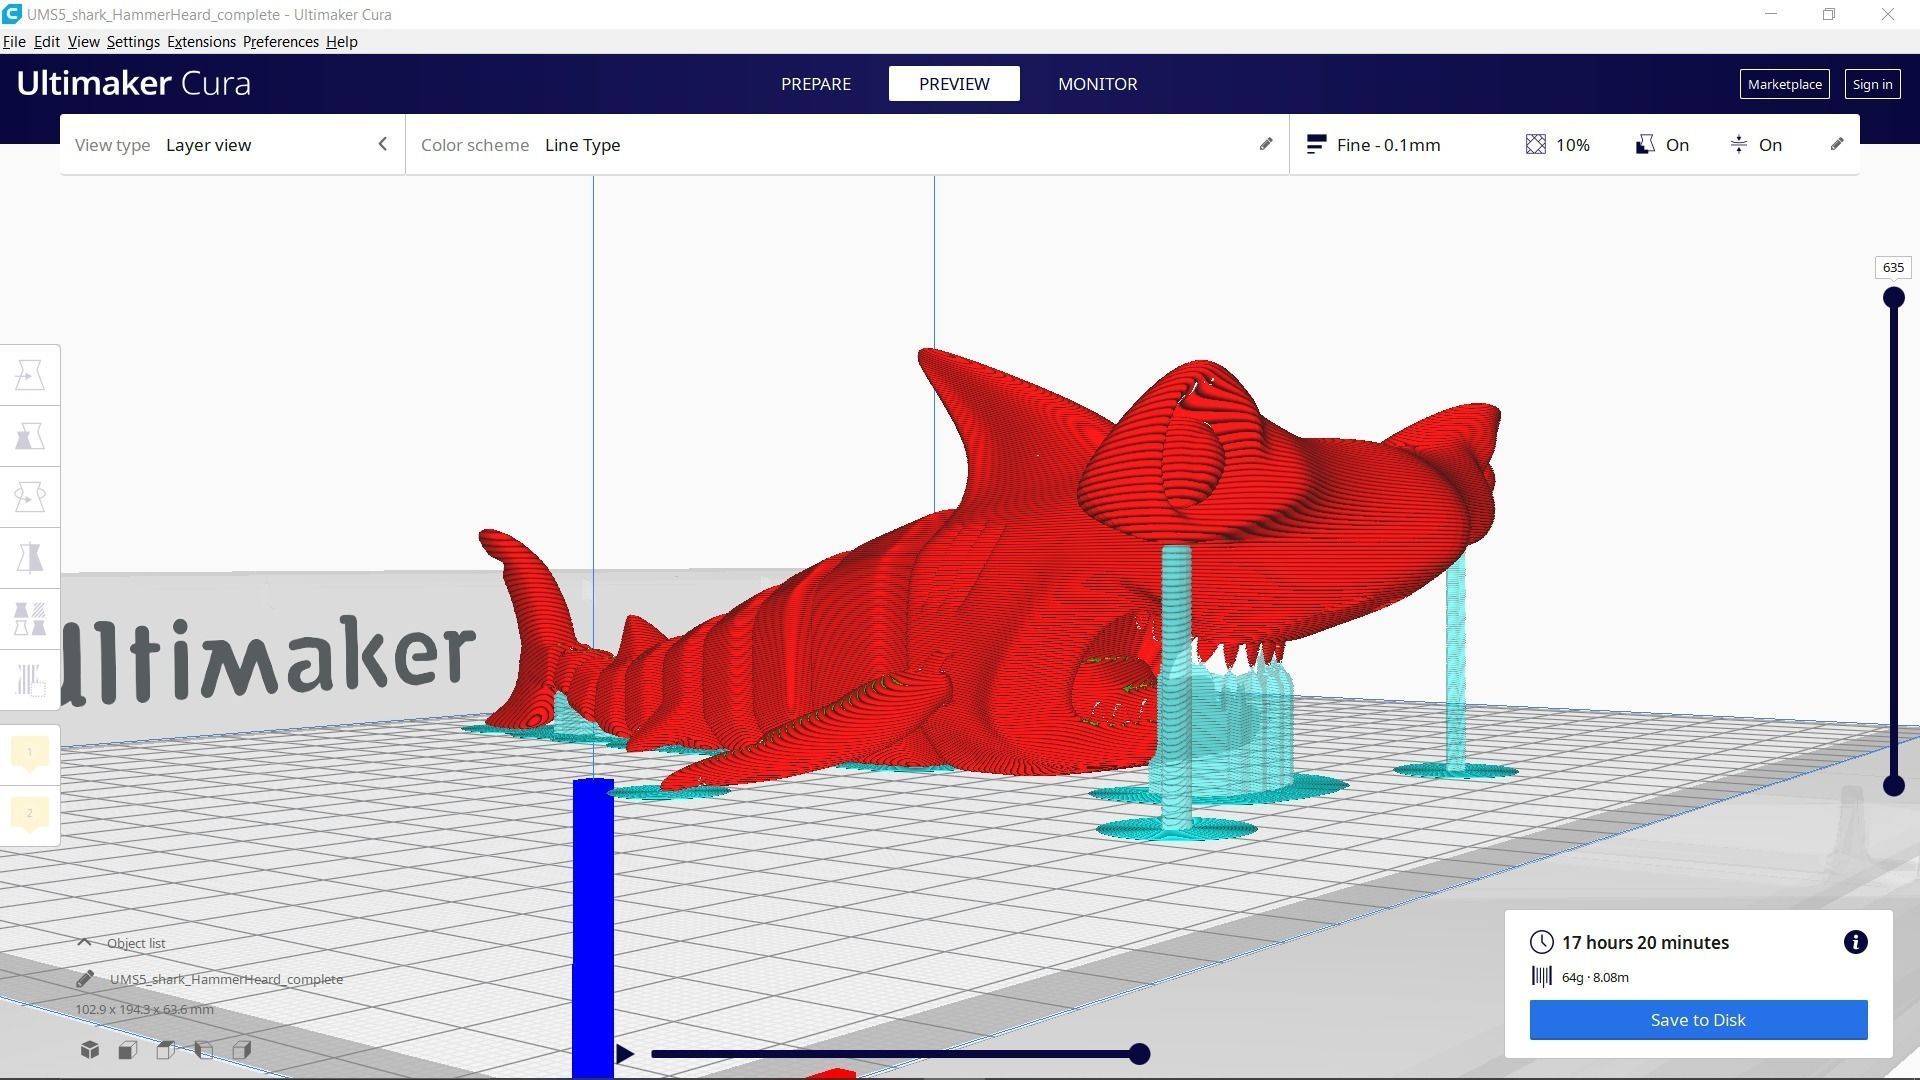Click the adhesion On indicator
1920x1080 pixels.
1756,145
